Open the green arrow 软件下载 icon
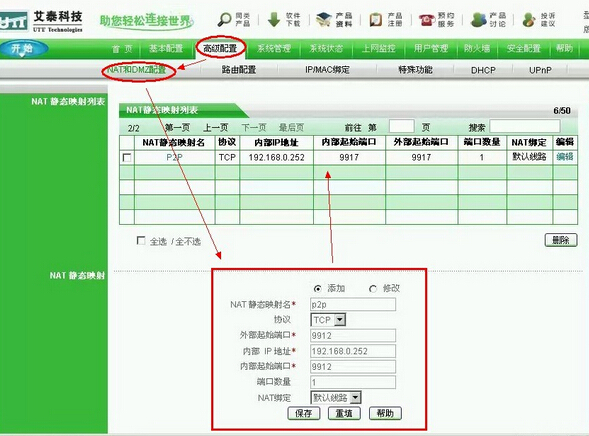The image size is (589, 436). [274, 19]
